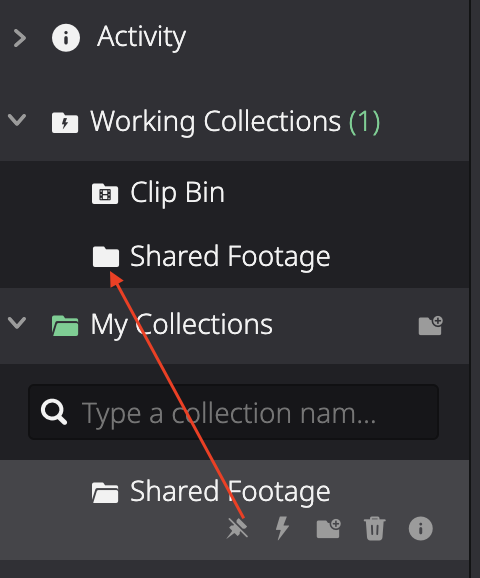
Task: Collapse the Working Collections section
Action: [17, 119]
